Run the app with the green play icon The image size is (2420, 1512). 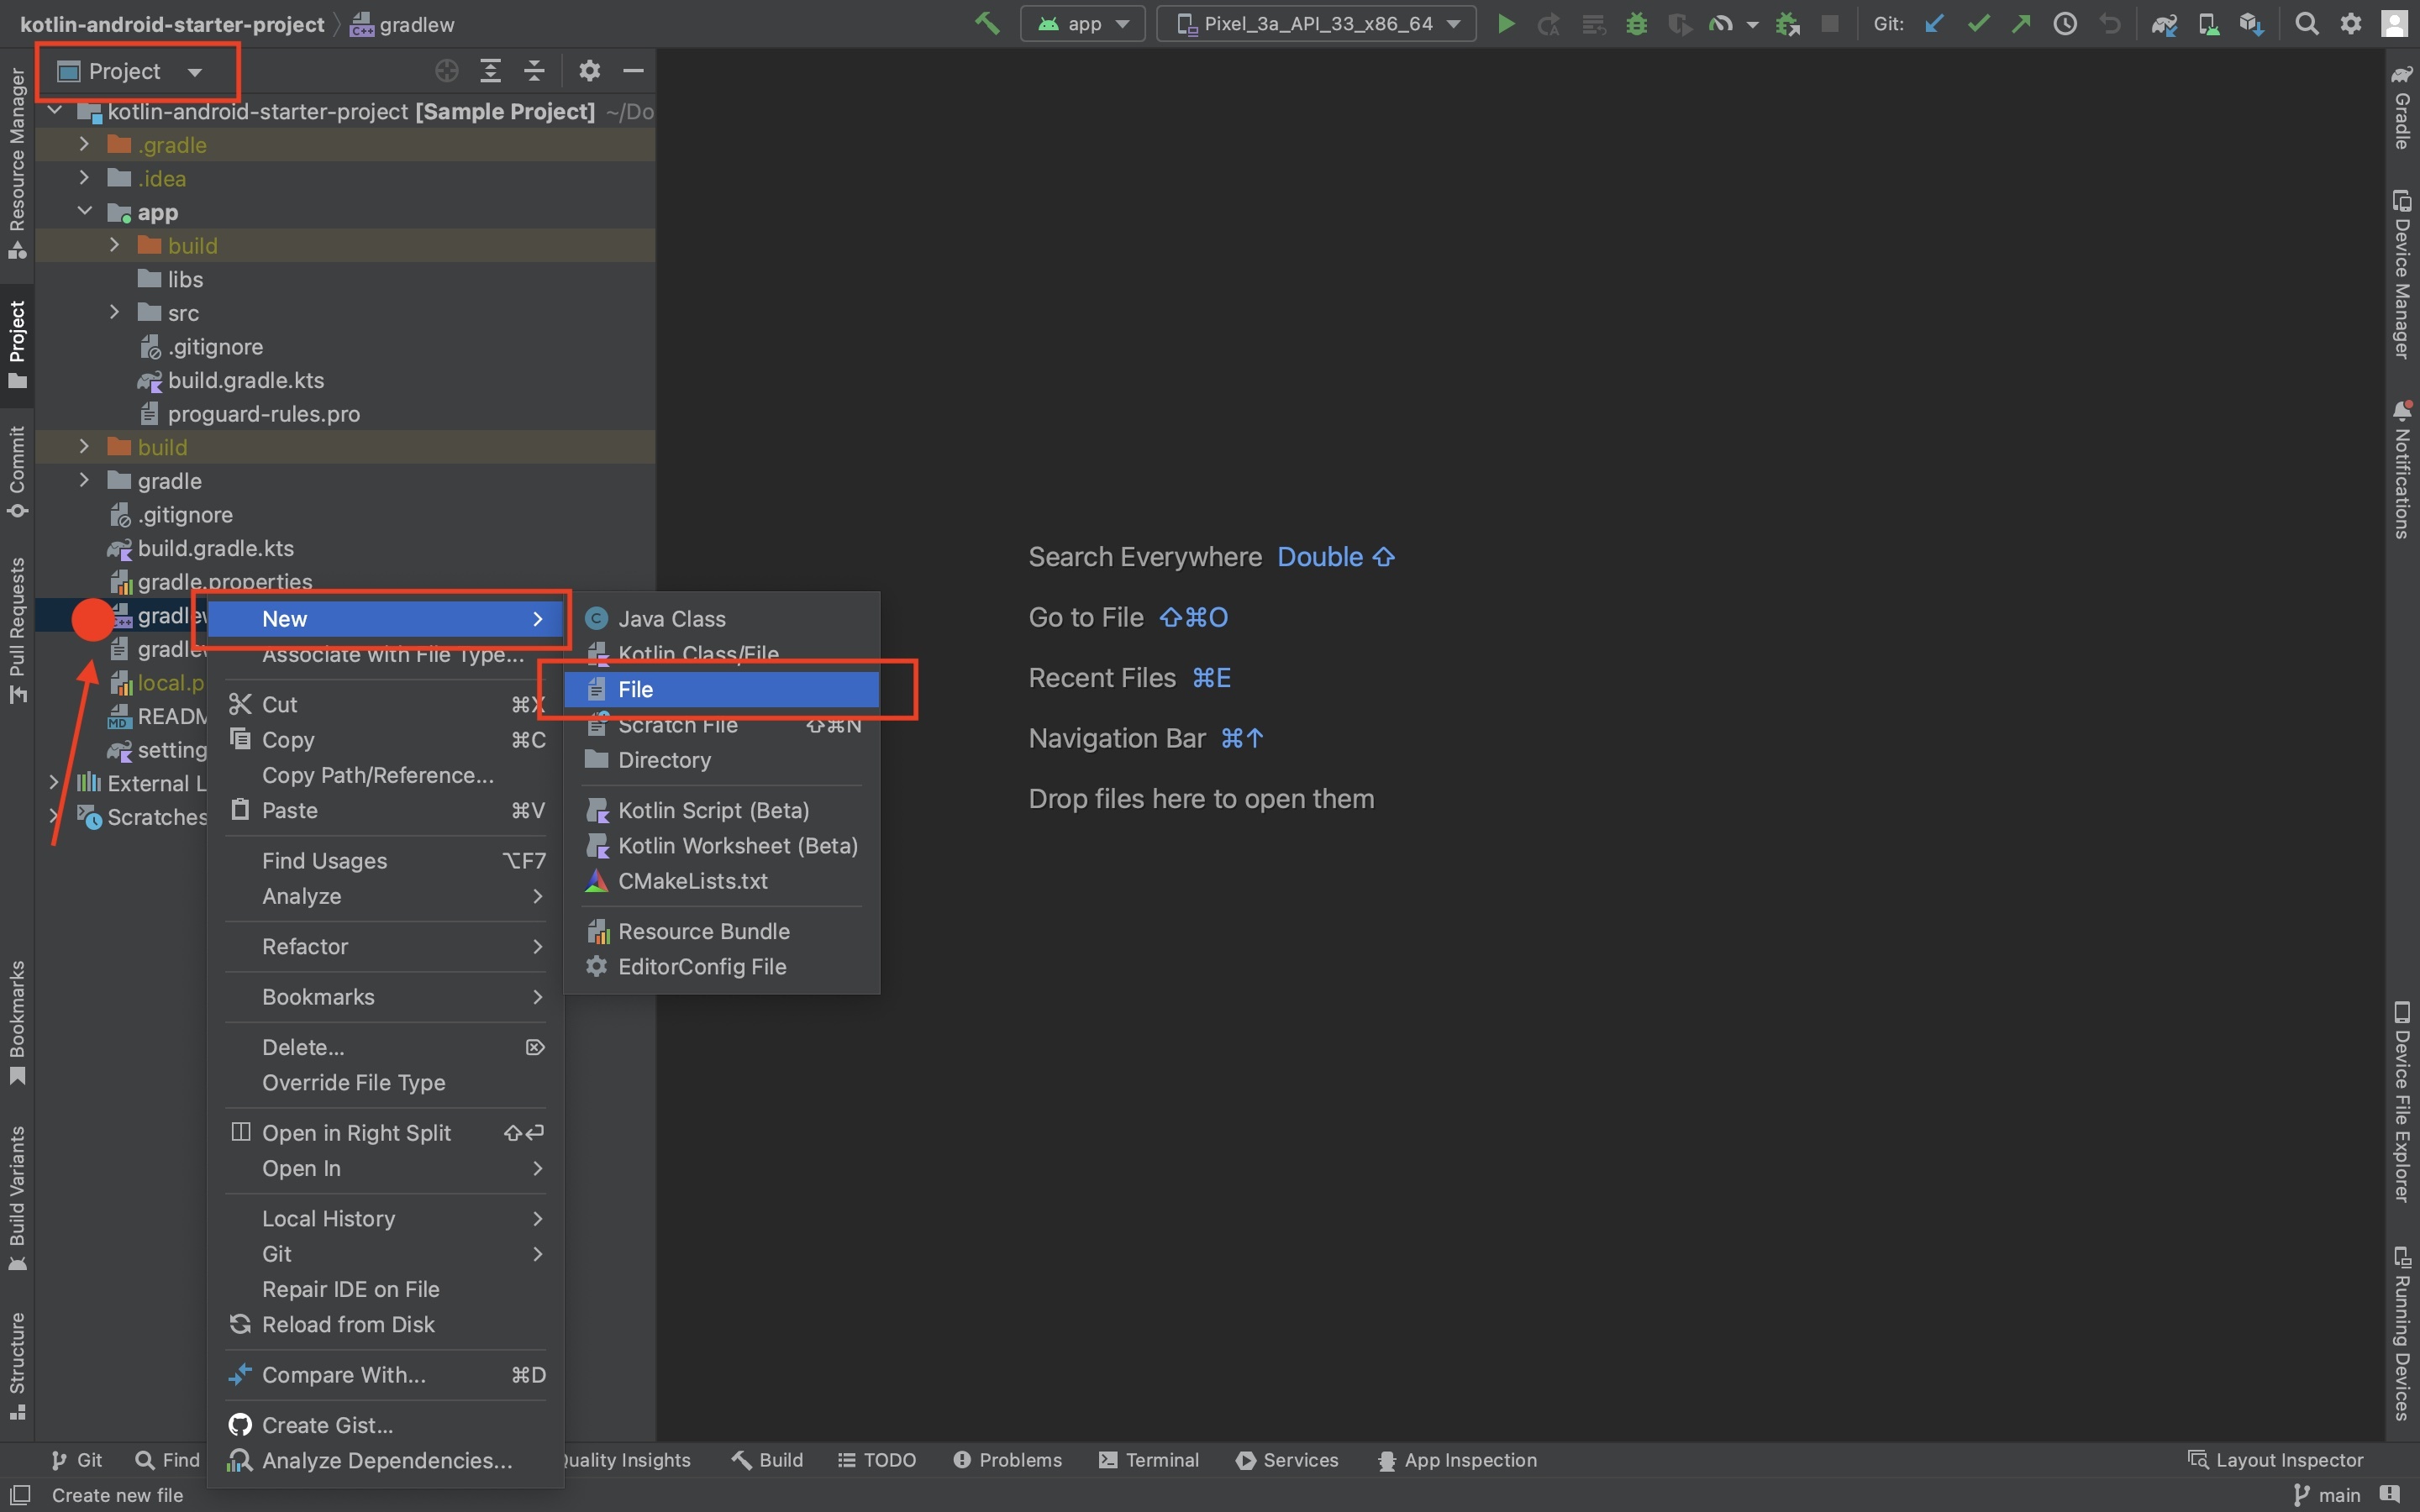click(1506, 23)
